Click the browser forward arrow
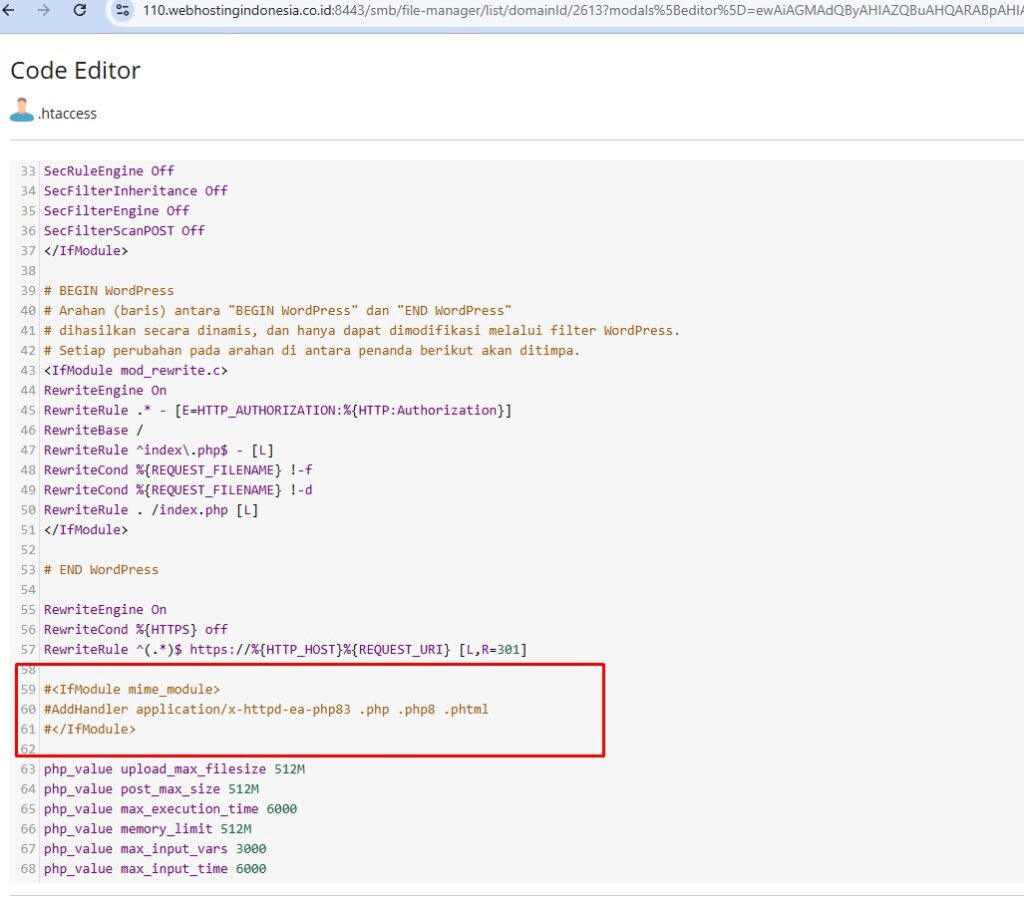 43,10
